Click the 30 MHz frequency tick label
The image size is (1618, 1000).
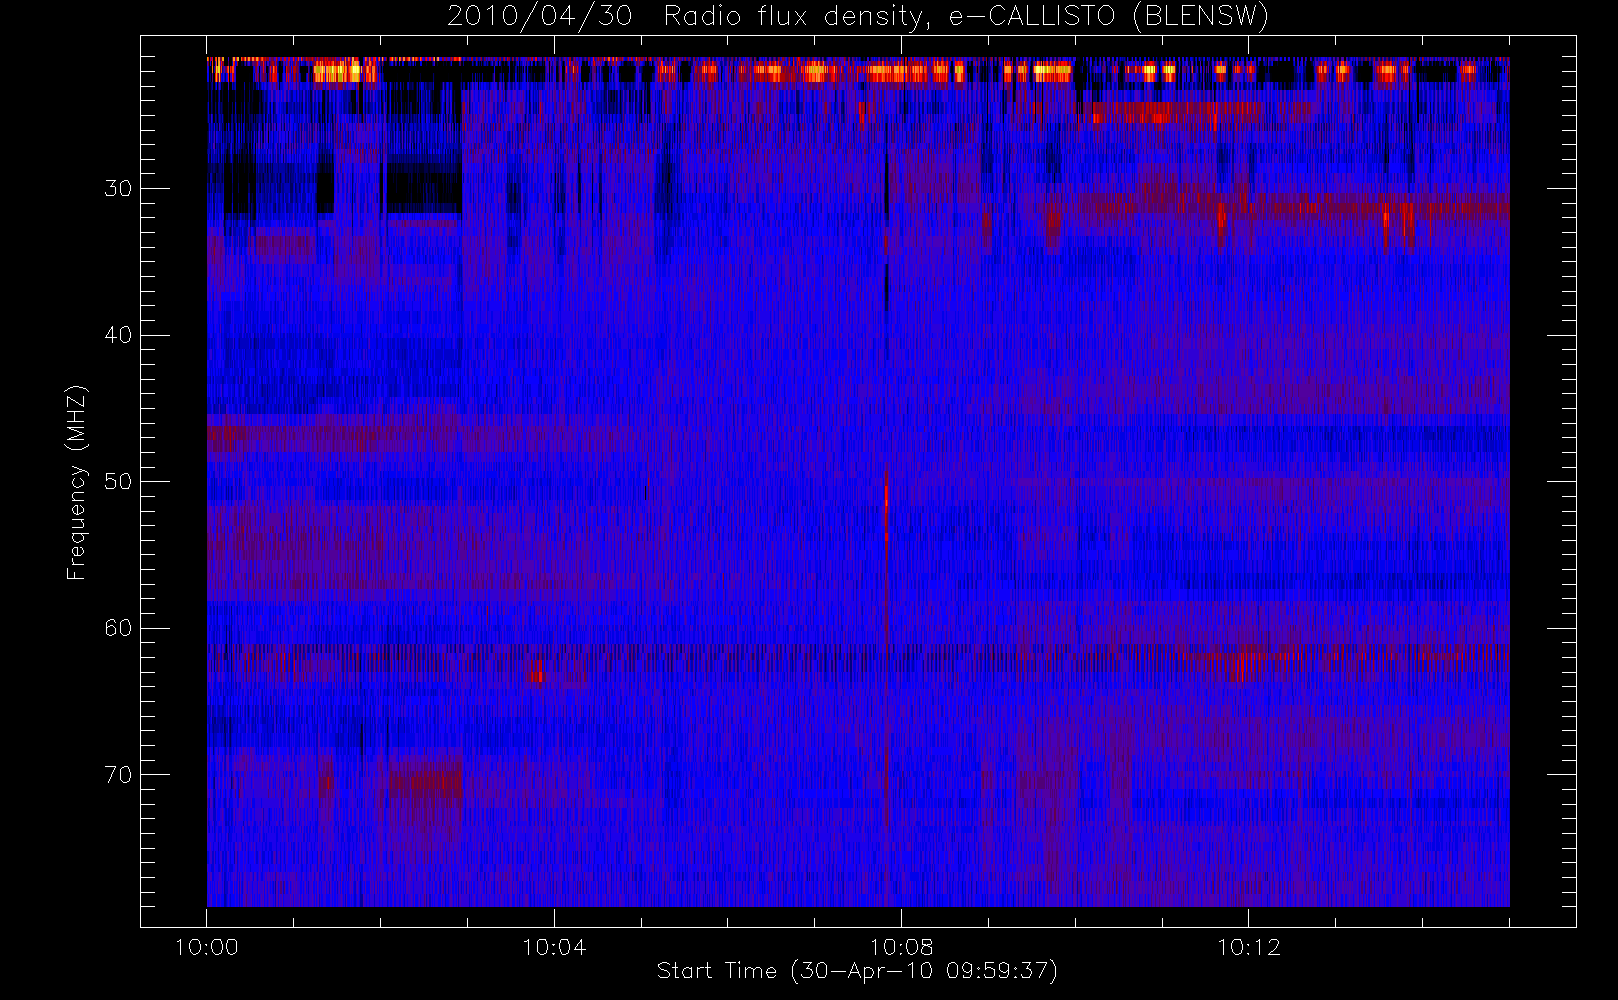118,188
